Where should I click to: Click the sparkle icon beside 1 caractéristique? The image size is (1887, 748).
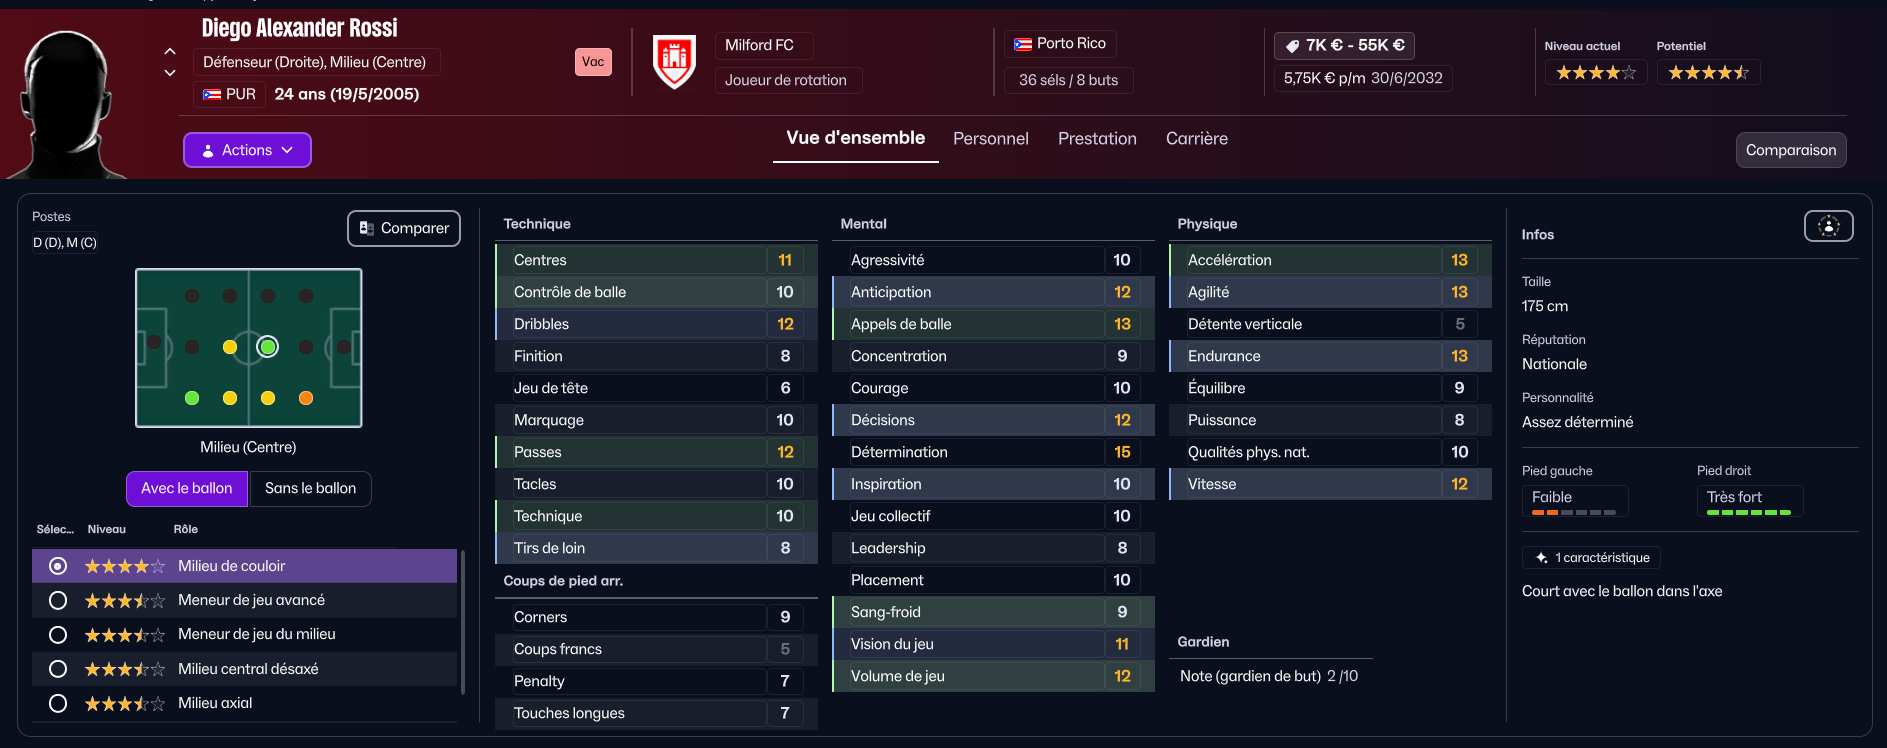pos(1541,558)
